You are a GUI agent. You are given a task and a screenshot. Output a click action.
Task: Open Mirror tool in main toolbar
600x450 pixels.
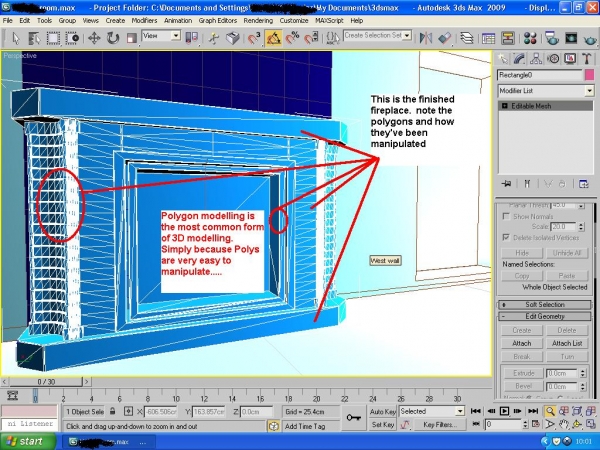coord(426,38)
